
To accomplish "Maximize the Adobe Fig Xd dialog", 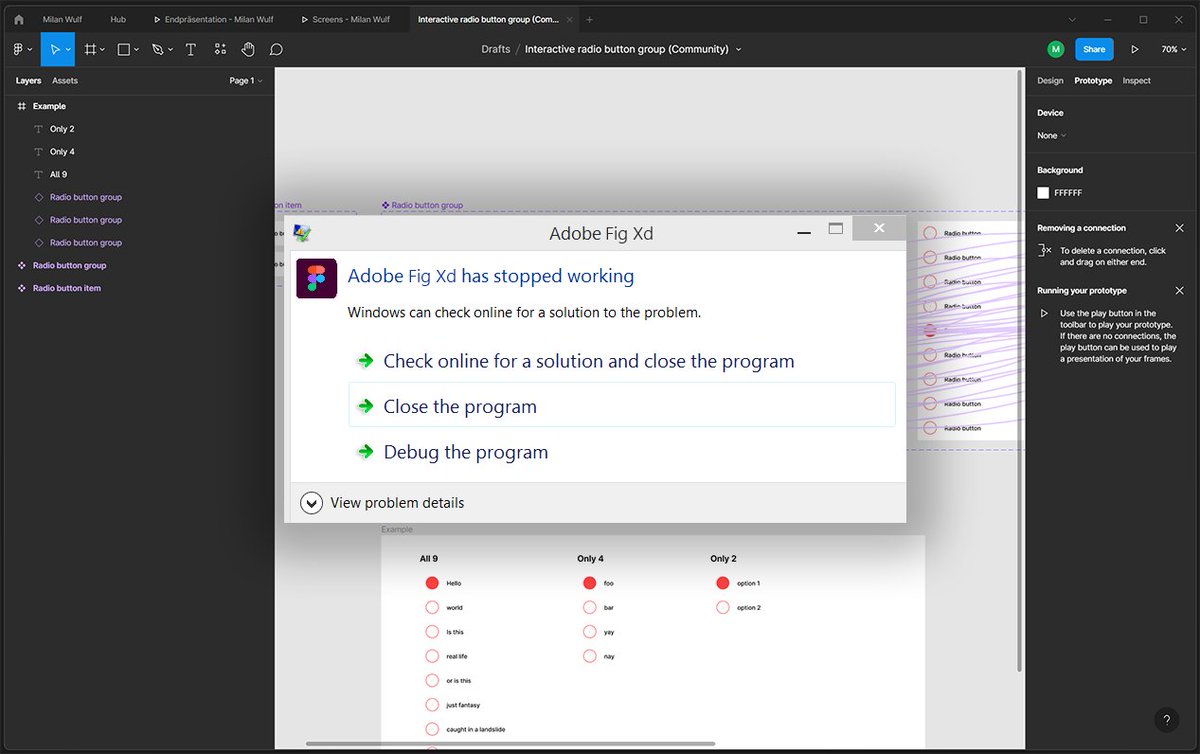I will click(x=836, y=229).
